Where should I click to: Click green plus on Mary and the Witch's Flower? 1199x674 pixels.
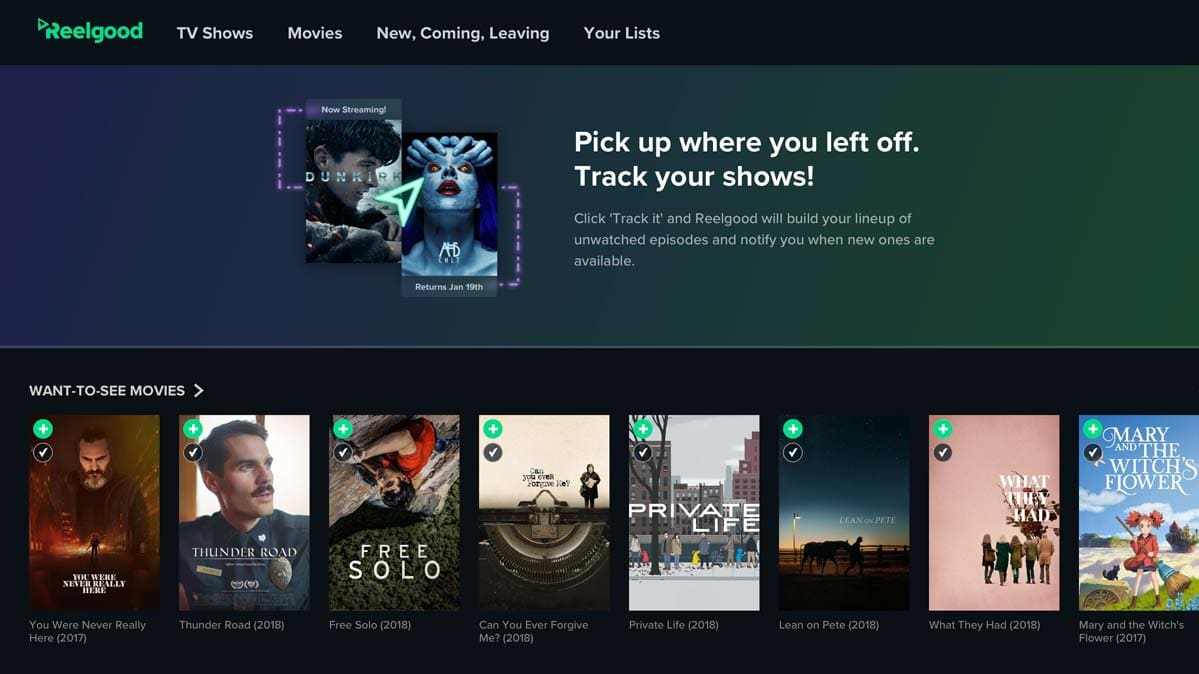[x=1093, y=429]
